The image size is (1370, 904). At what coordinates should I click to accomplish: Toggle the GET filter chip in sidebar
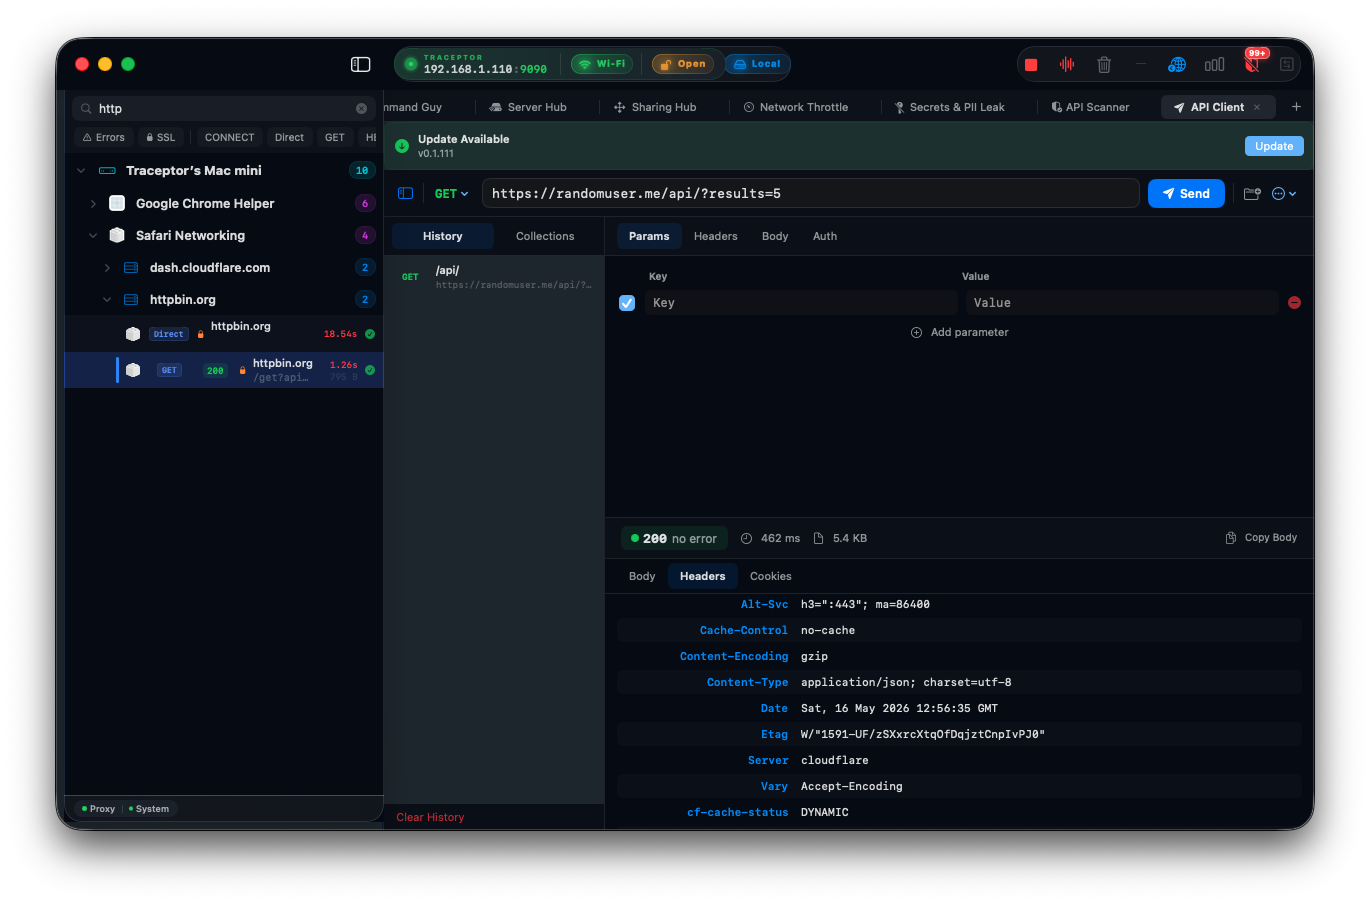point(335,137)
